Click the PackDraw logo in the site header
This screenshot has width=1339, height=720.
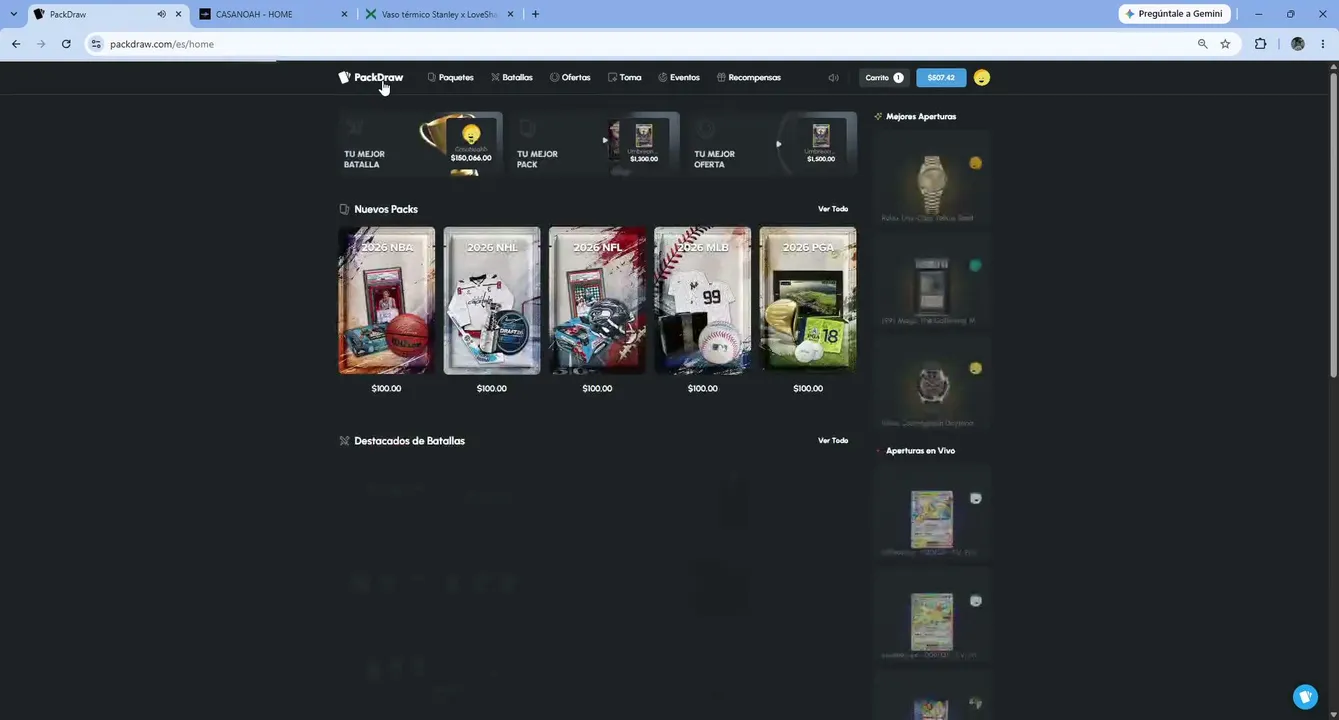371,77
